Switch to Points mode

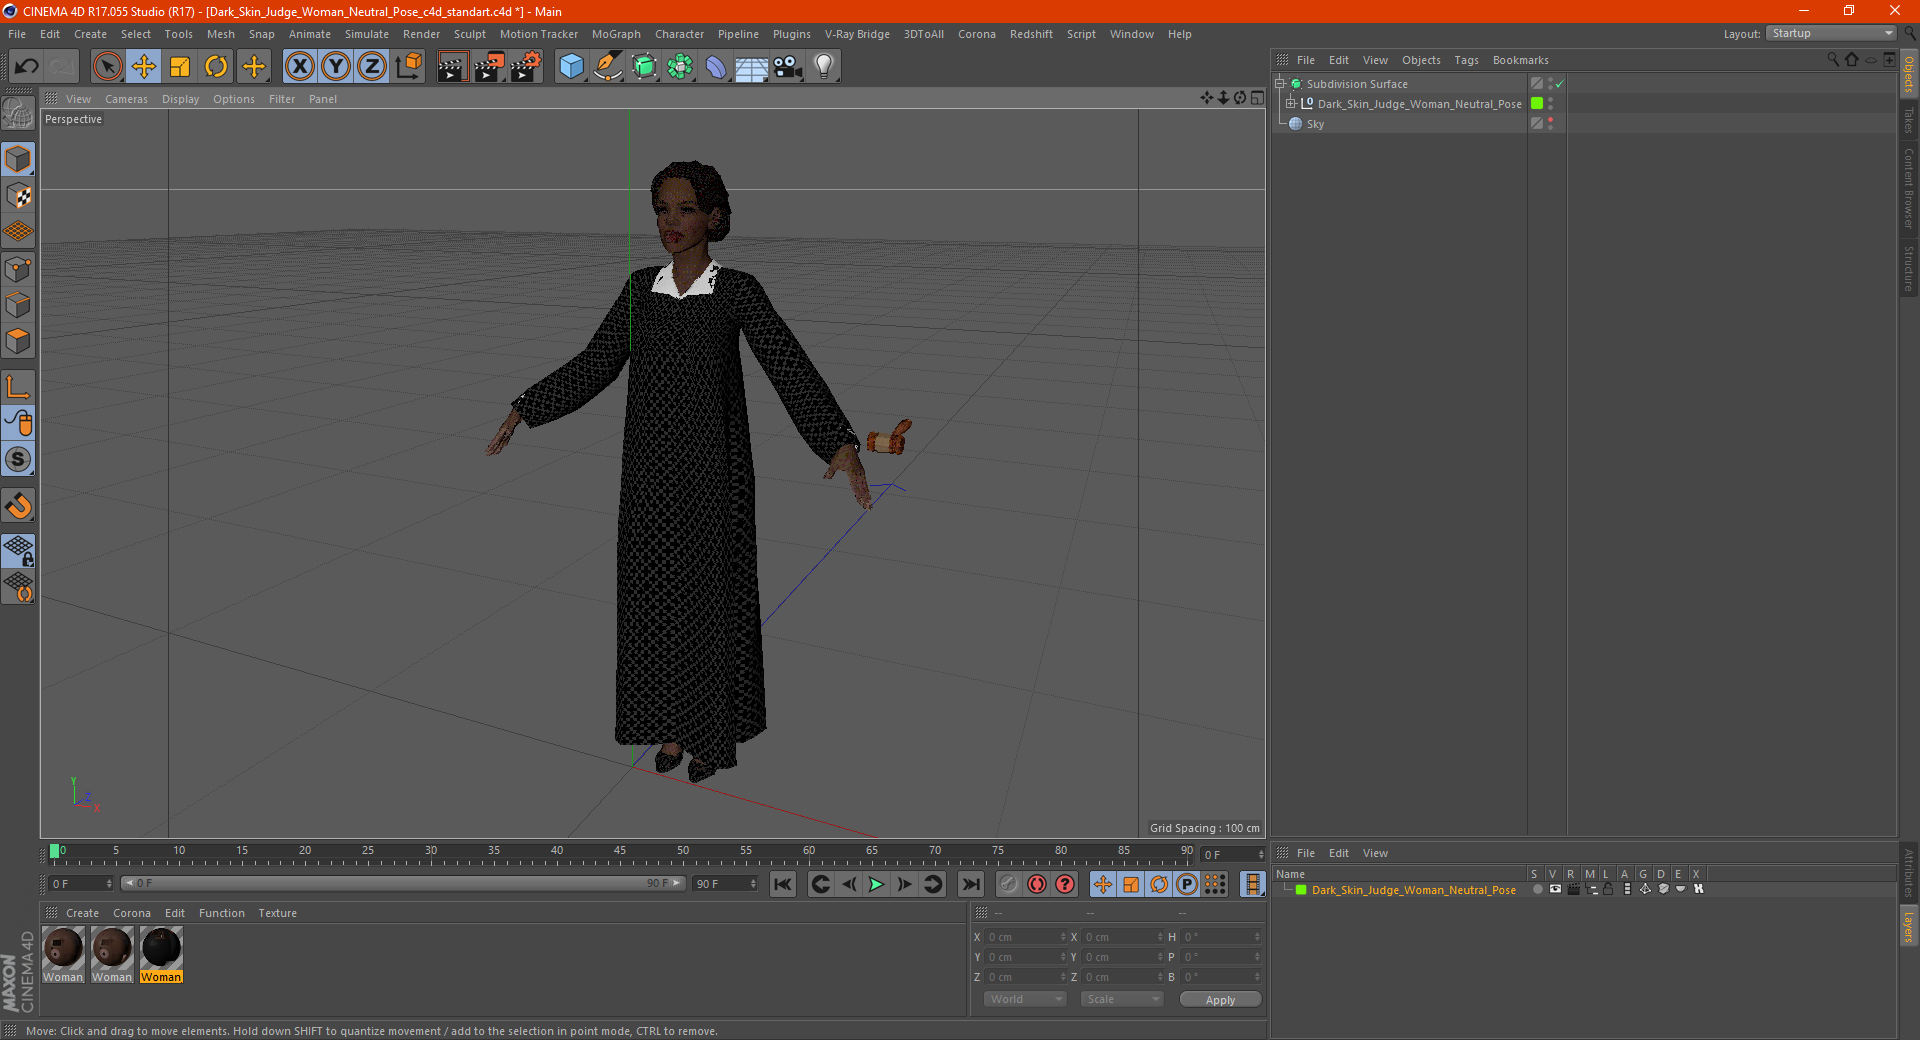point(18,269)
